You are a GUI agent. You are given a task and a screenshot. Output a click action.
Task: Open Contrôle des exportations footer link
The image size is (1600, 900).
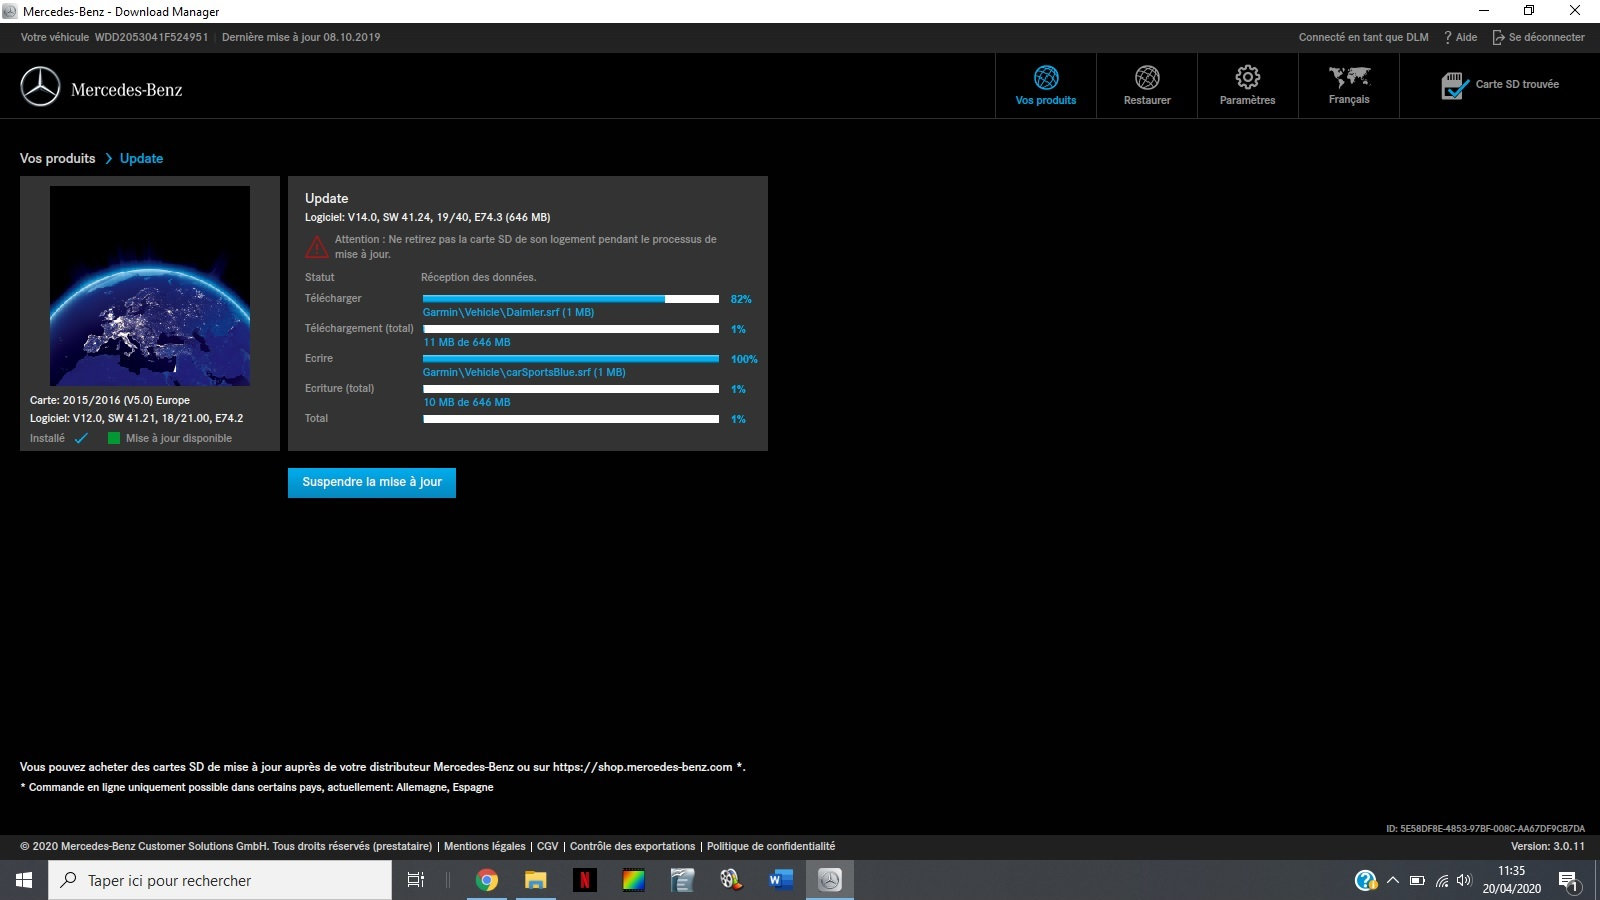point(632,846)
